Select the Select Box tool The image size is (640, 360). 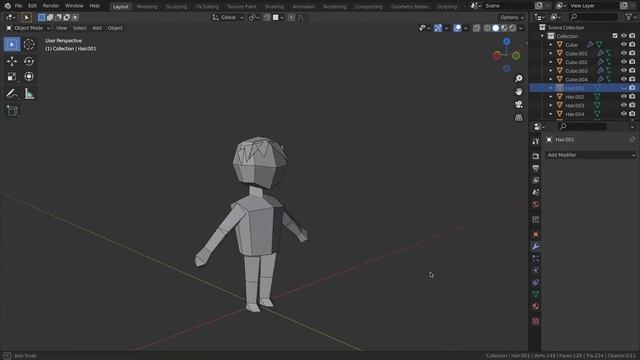(x=12, y=44)
